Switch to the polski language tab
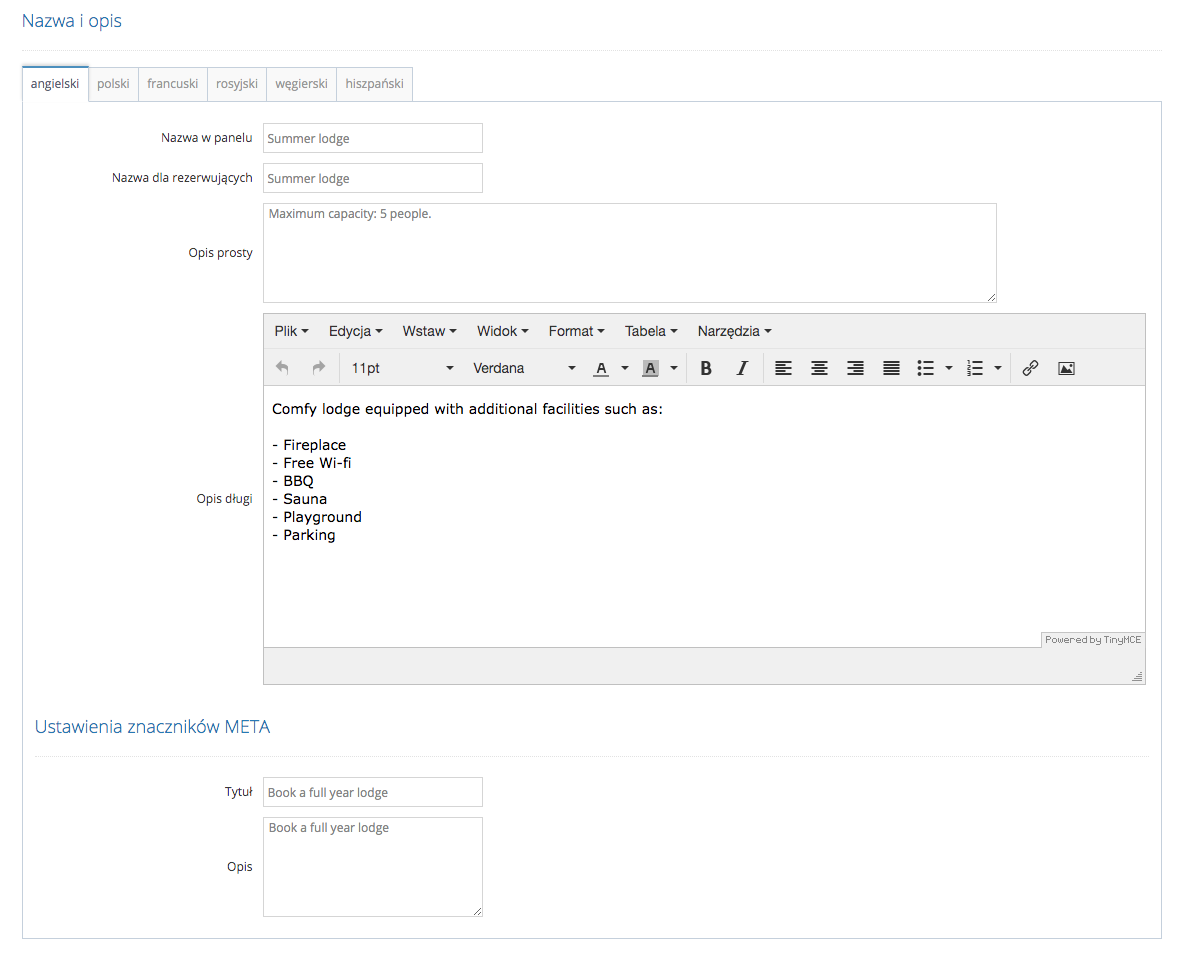 click(x=113, y=84)
